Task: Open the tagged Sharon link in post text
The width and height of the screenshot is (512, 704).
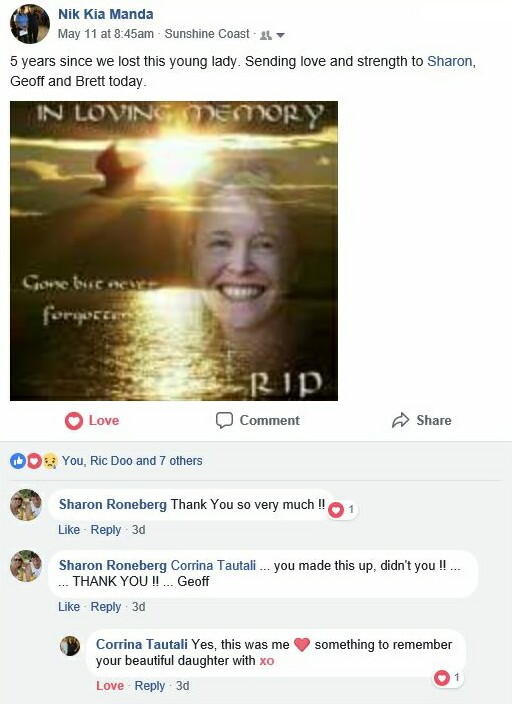Action: pyautogui.click(x=450, y=61)
